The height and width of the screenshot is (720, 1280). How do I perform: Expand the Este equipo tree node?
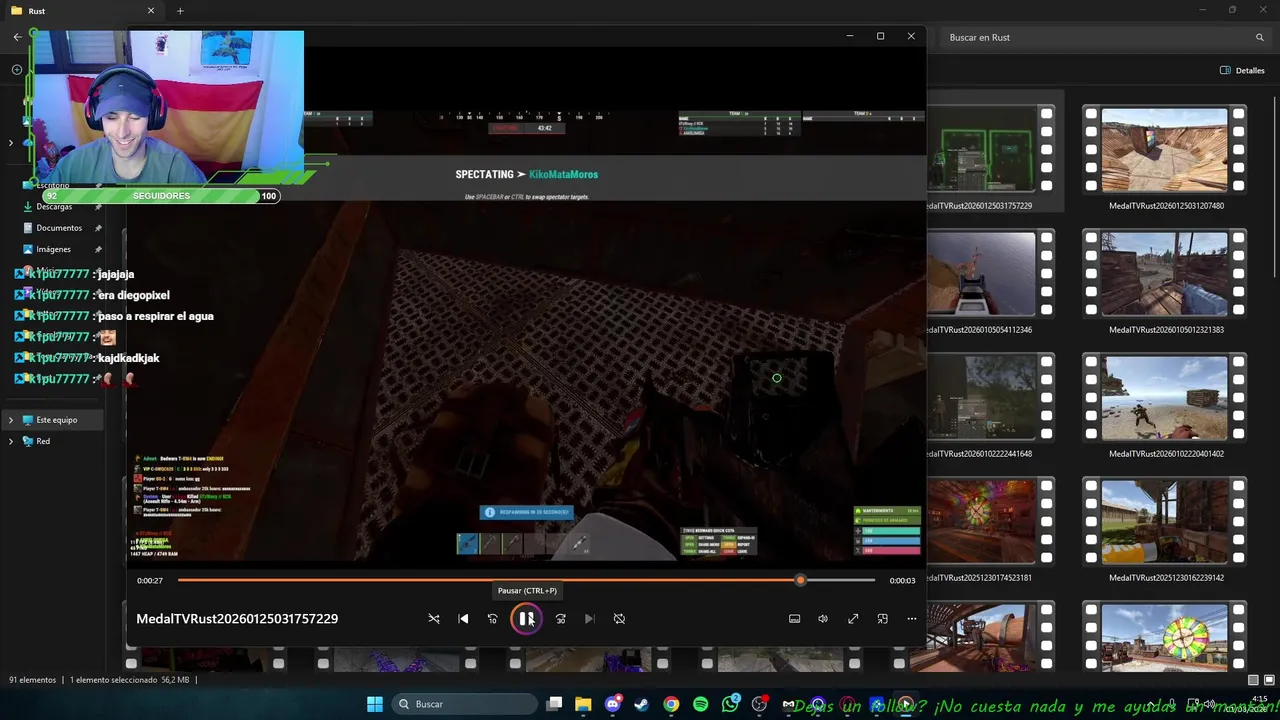[11, 420]
